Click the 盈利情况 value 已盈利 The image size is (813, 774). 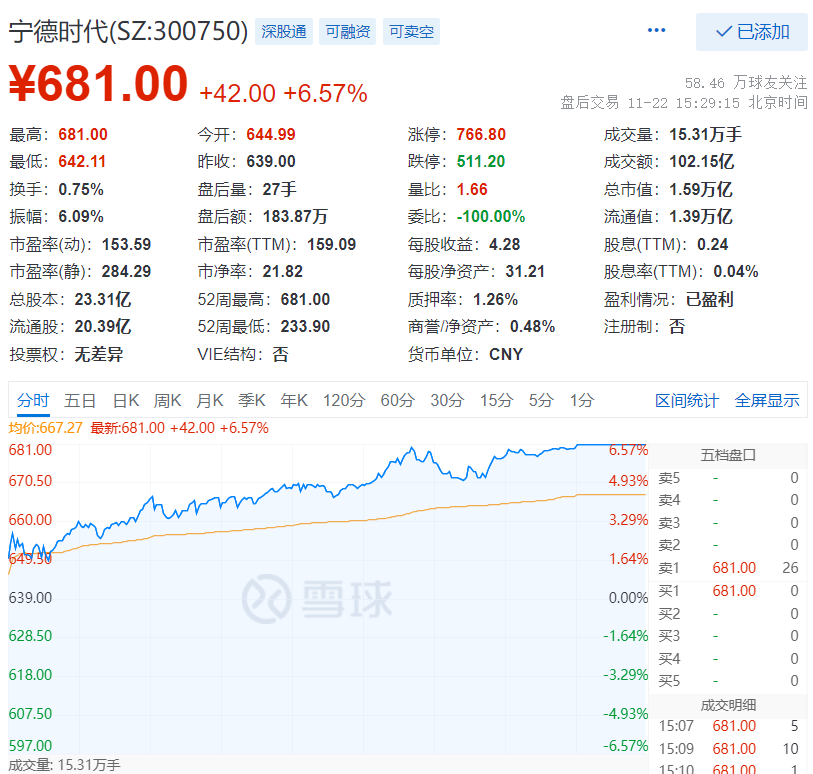pos(709,299)
